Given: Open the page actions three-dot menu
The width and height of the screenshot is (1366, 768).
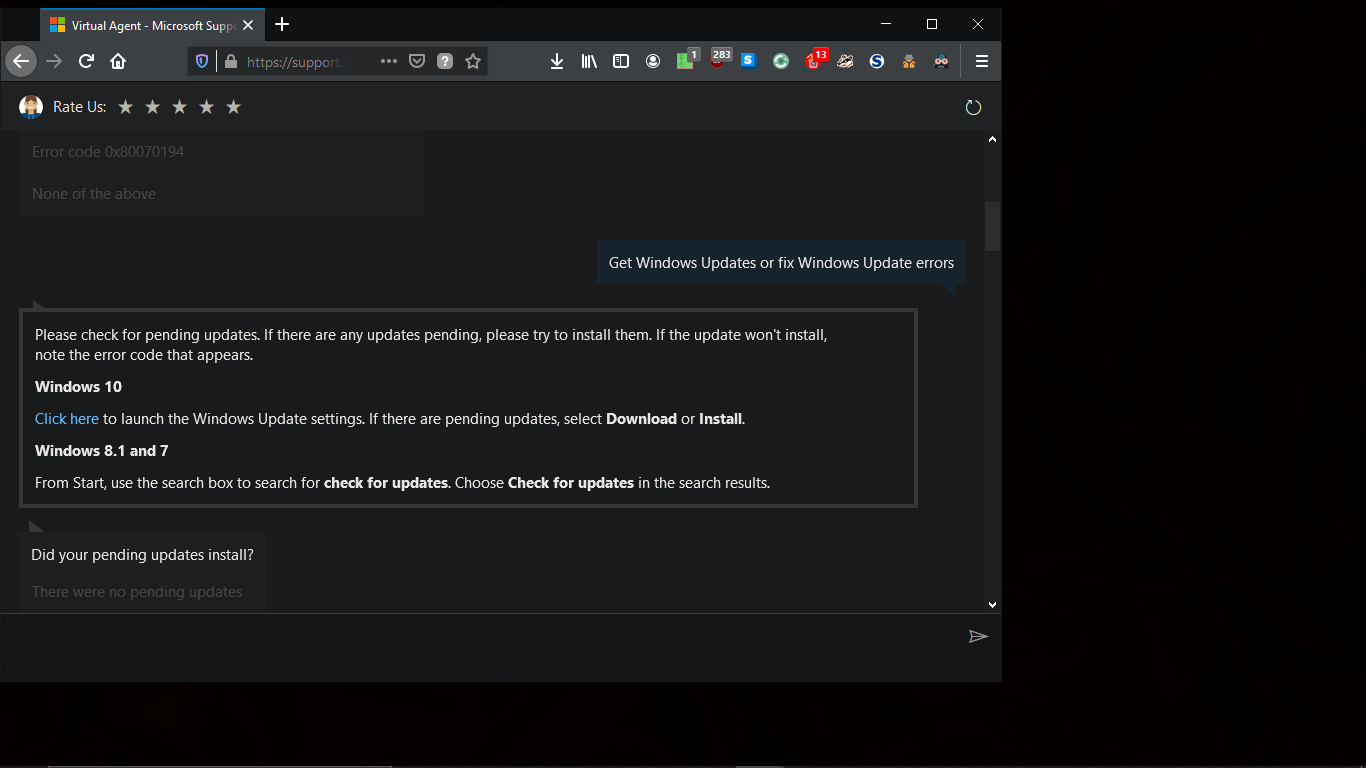Looking at the screenshot, I should coord(389,61).
